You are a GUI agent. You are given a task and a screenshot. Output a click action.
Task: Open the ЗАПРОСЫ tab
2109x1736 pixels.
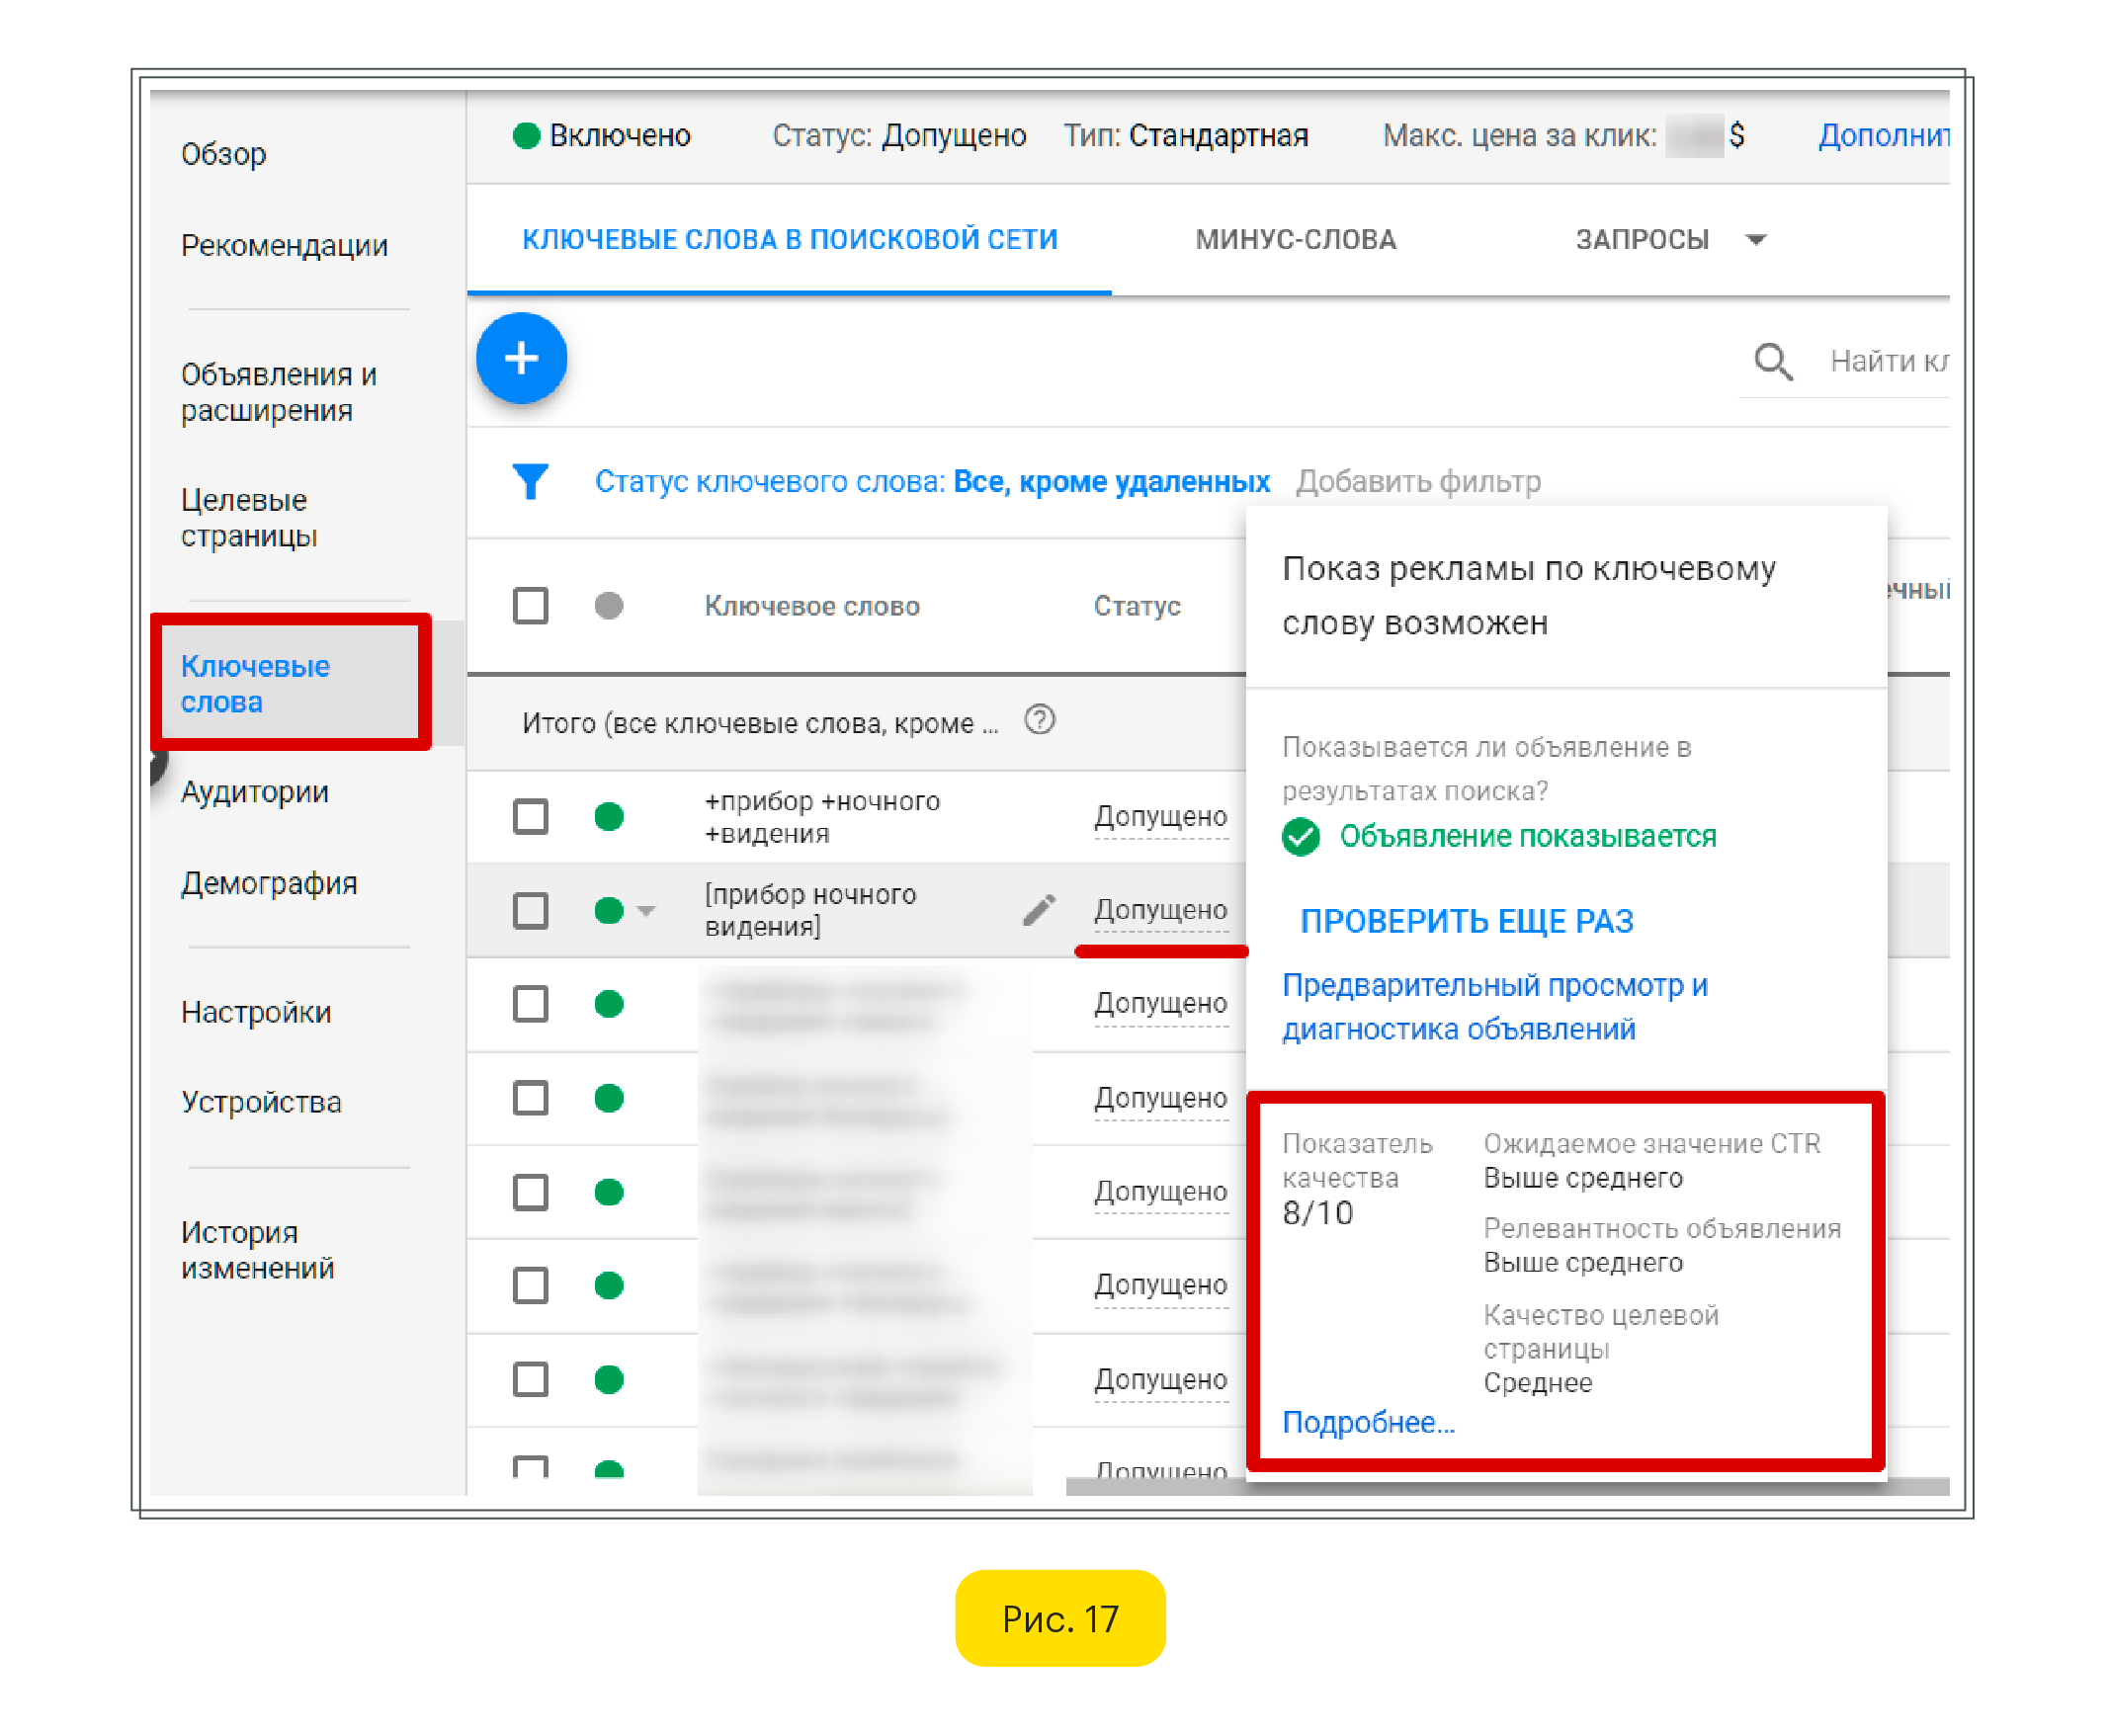(x=1641, y=239)
